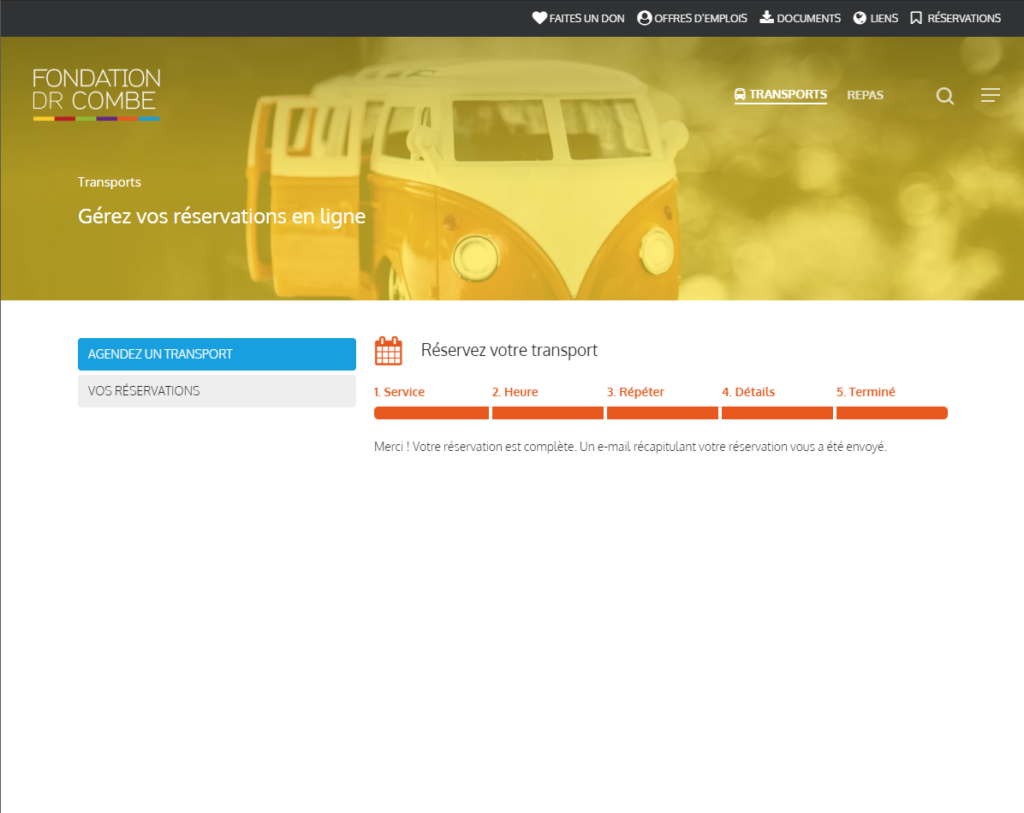Select the Transports navigation item
This screenshot has height=813, width=1024.
[780, 95]
